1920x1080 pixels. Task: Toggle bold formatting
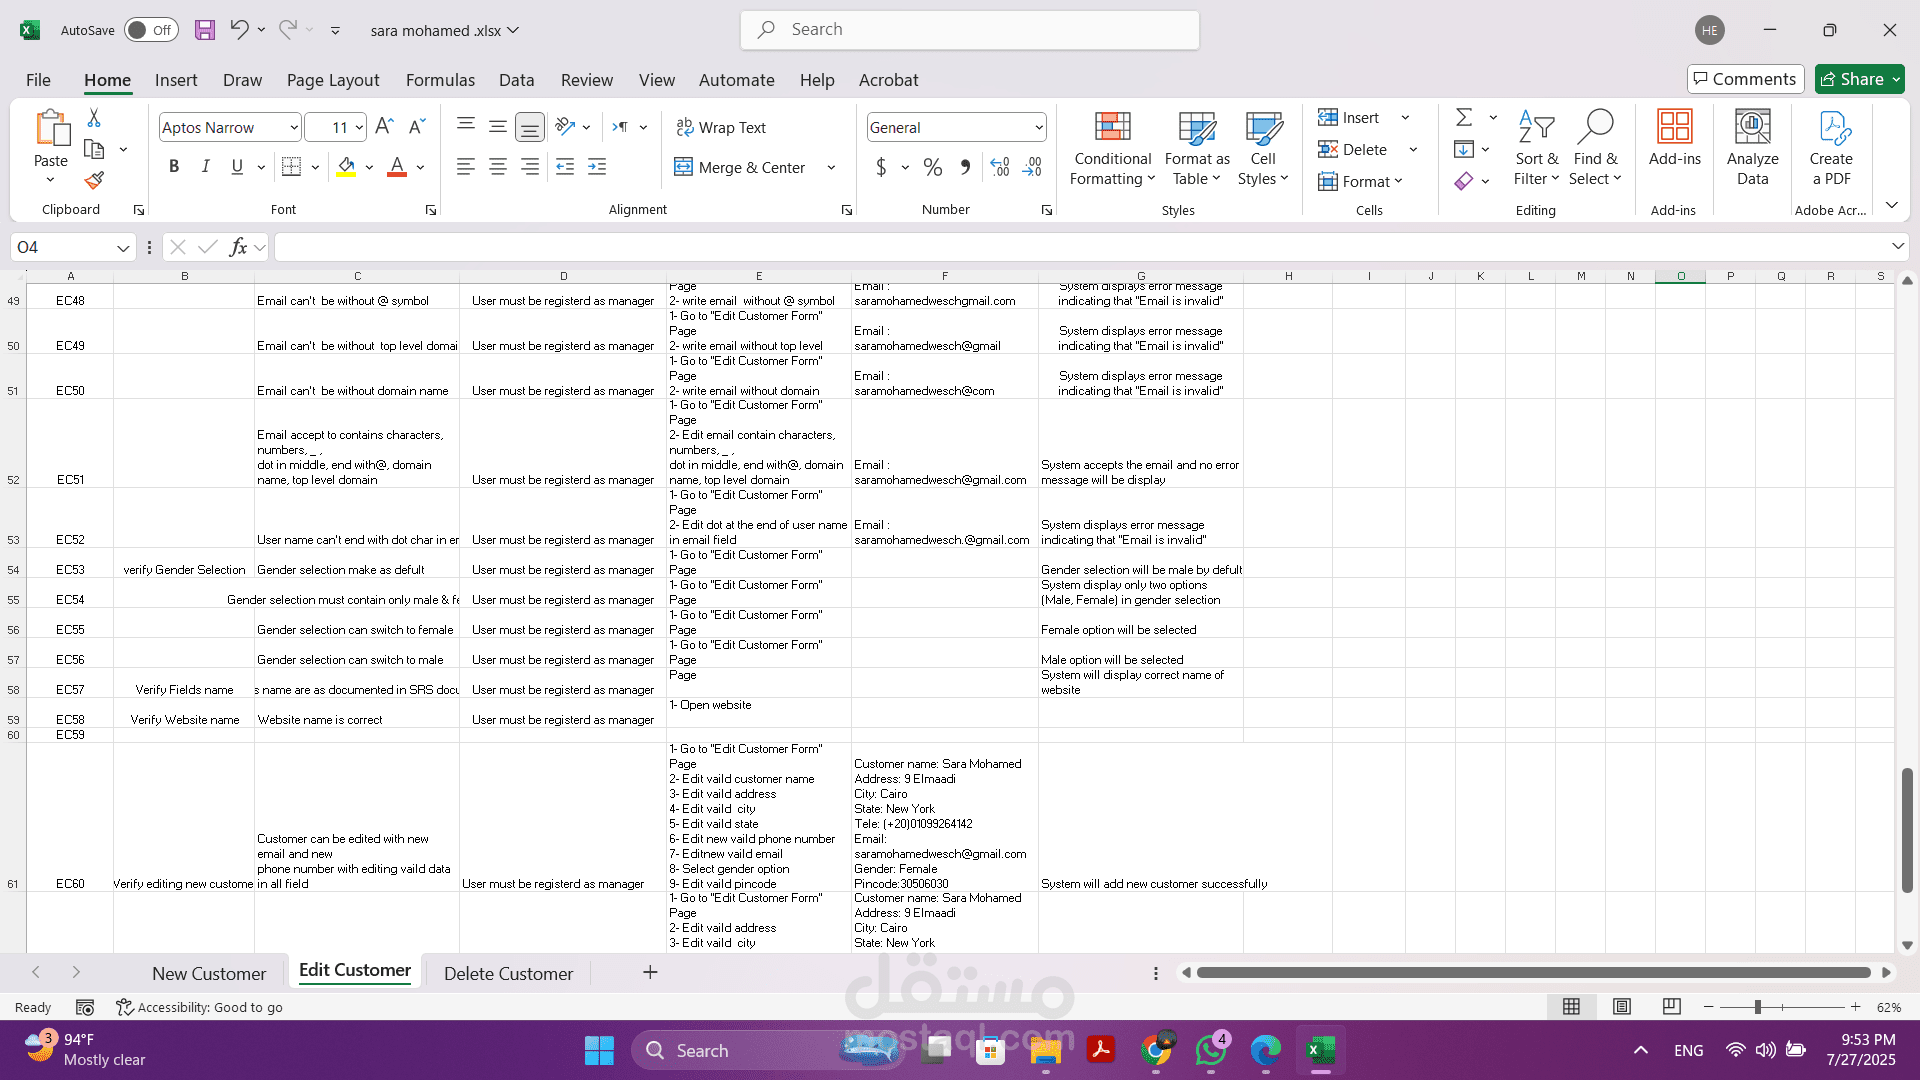pos(174,167)
